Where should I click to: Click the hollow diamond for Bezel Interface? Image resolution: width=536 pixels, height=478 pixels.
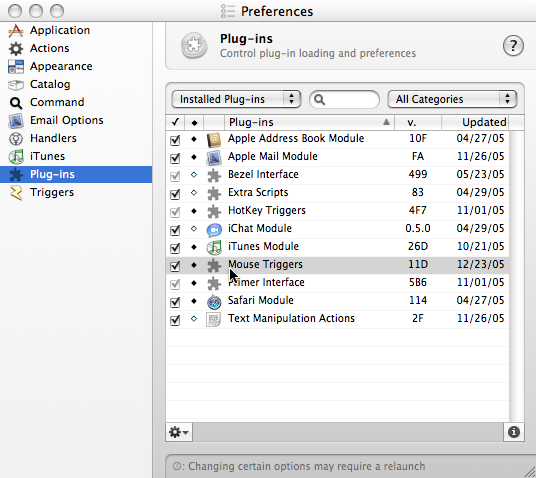(x=194, y=175)
